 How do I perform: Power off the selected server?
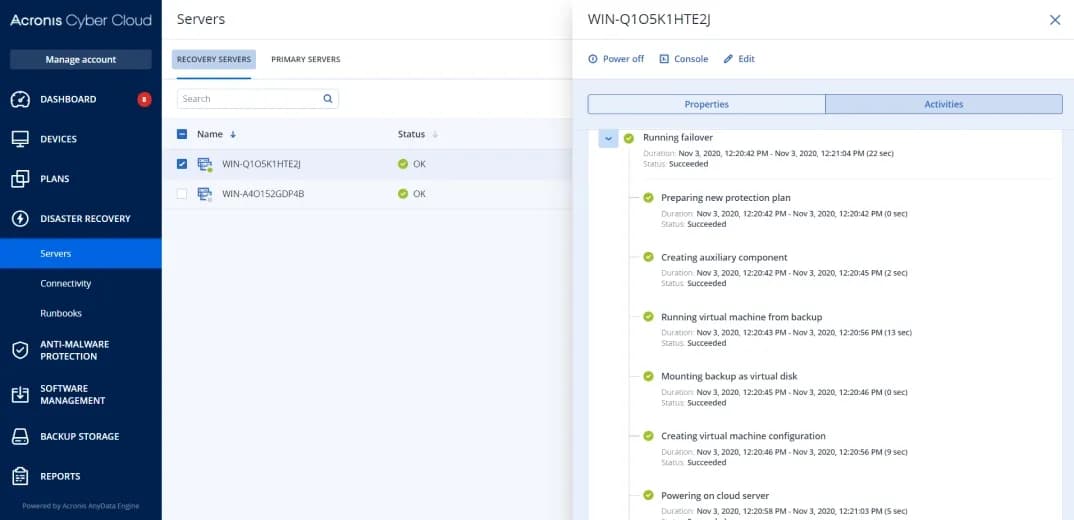[616, 59]
